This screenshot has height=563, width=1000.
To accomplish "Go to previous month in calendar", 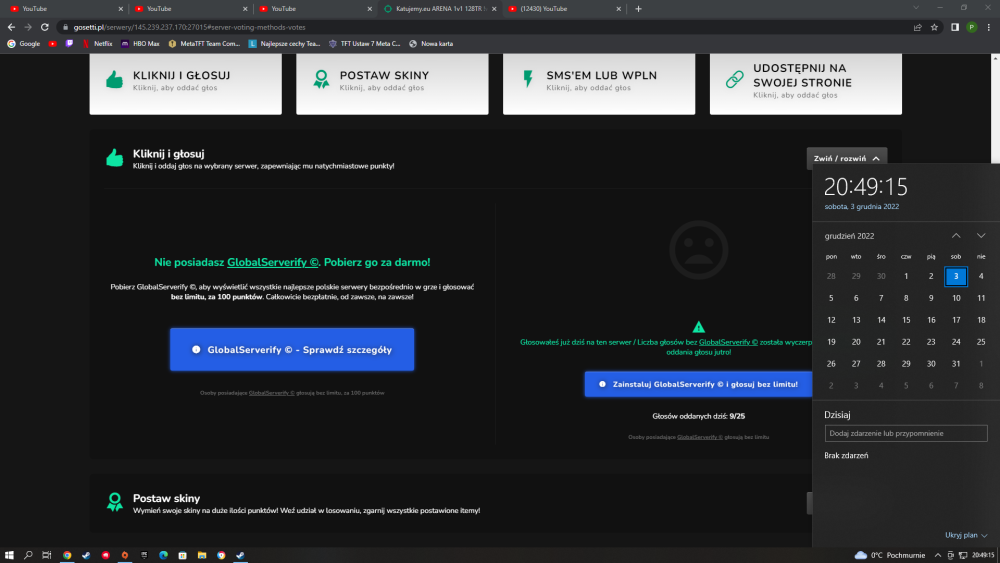I will [956, 236].
